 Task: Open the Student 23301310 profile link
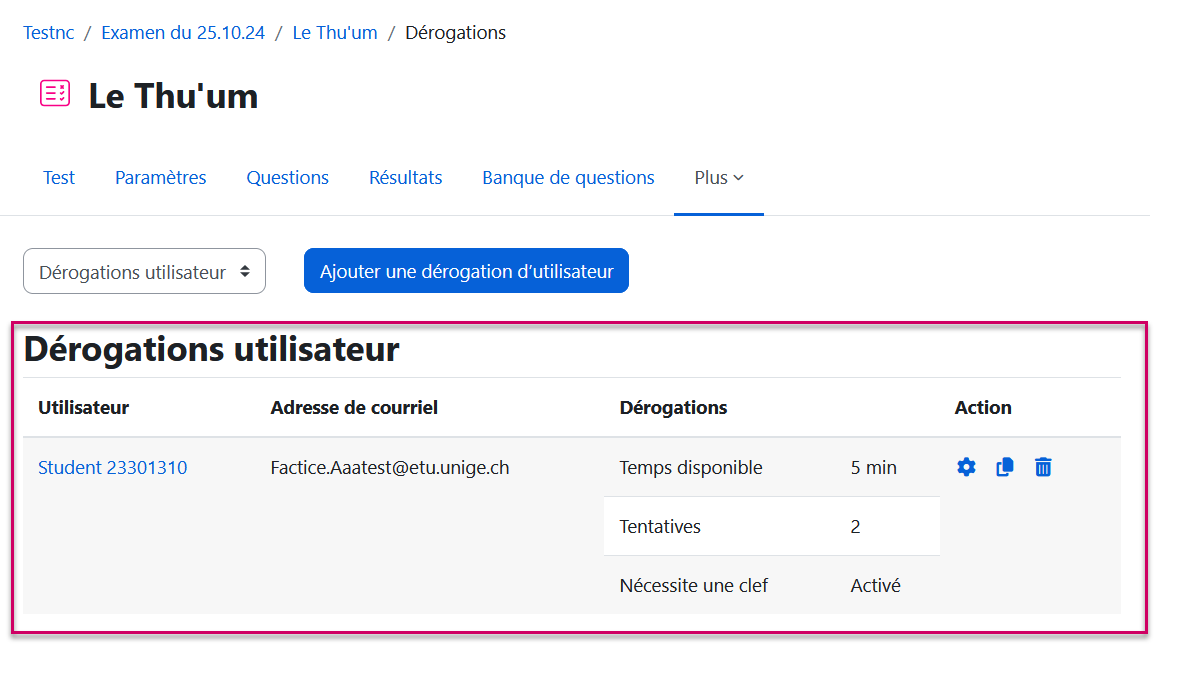(x=112, y=467)
